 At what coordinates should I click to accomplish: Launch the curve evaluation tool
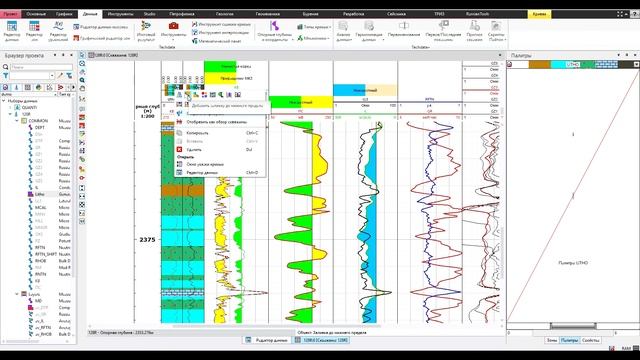(x=221, y=24)
